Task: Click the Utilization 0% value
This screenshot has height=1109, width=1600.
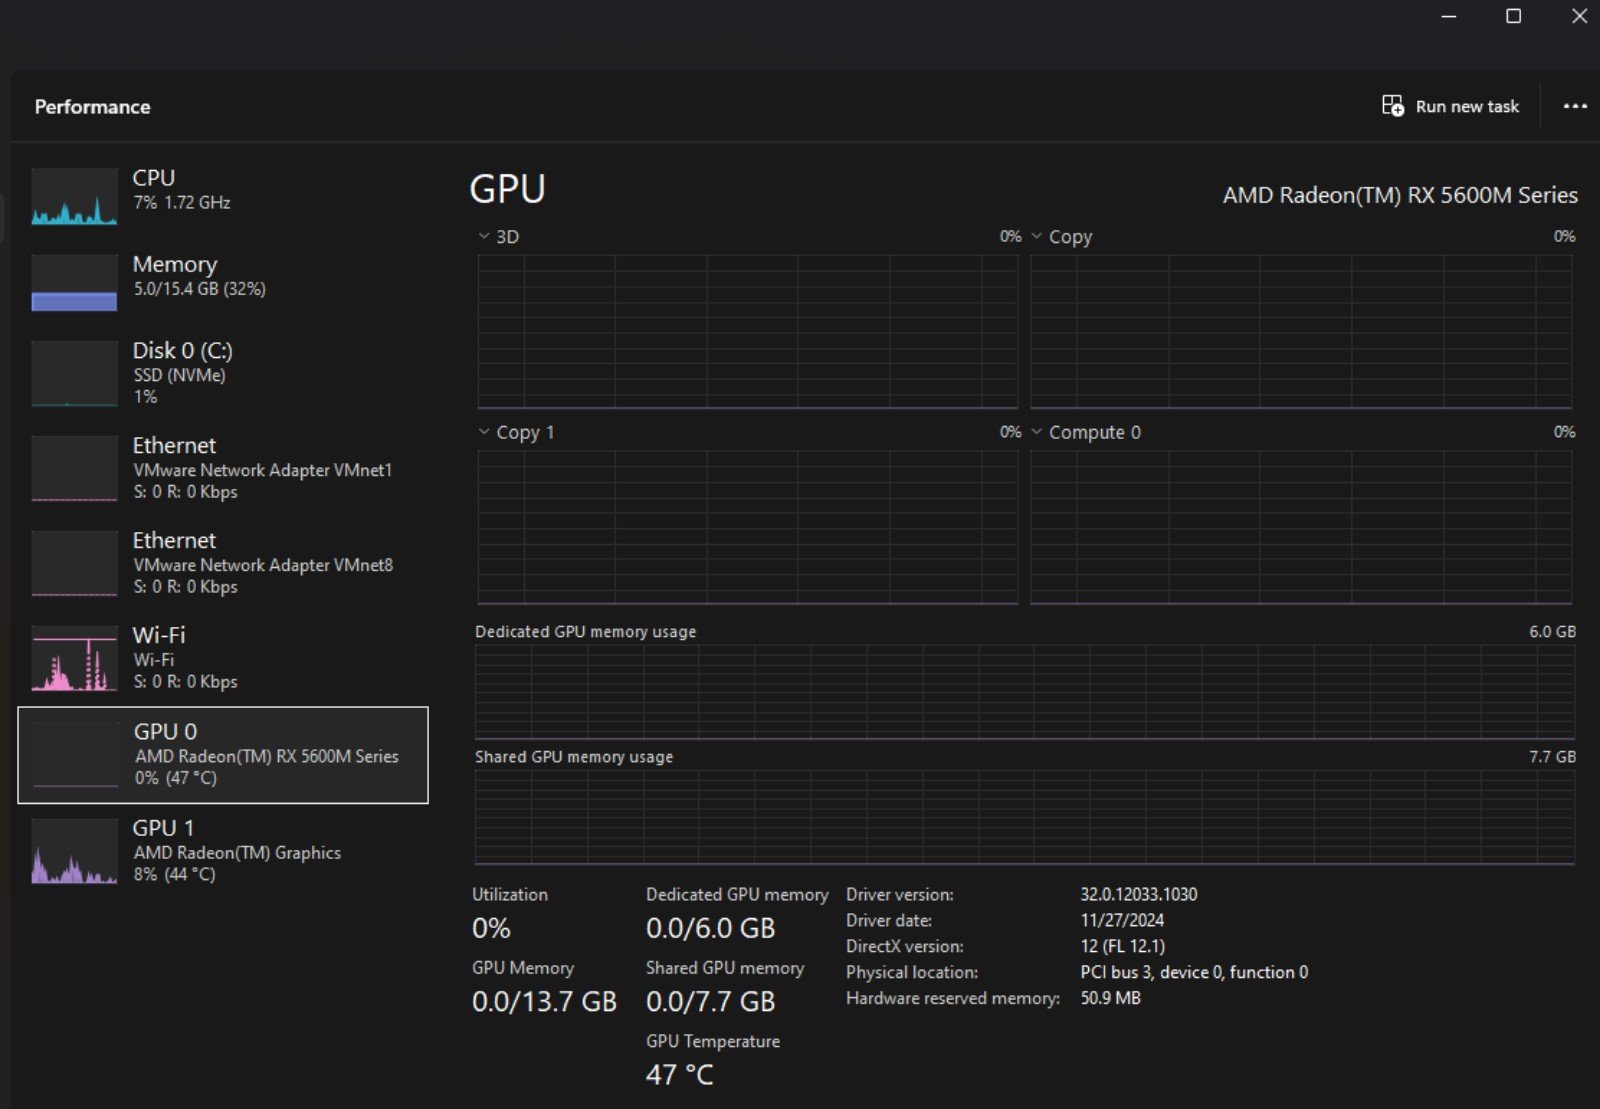Action: coord(491,928)
